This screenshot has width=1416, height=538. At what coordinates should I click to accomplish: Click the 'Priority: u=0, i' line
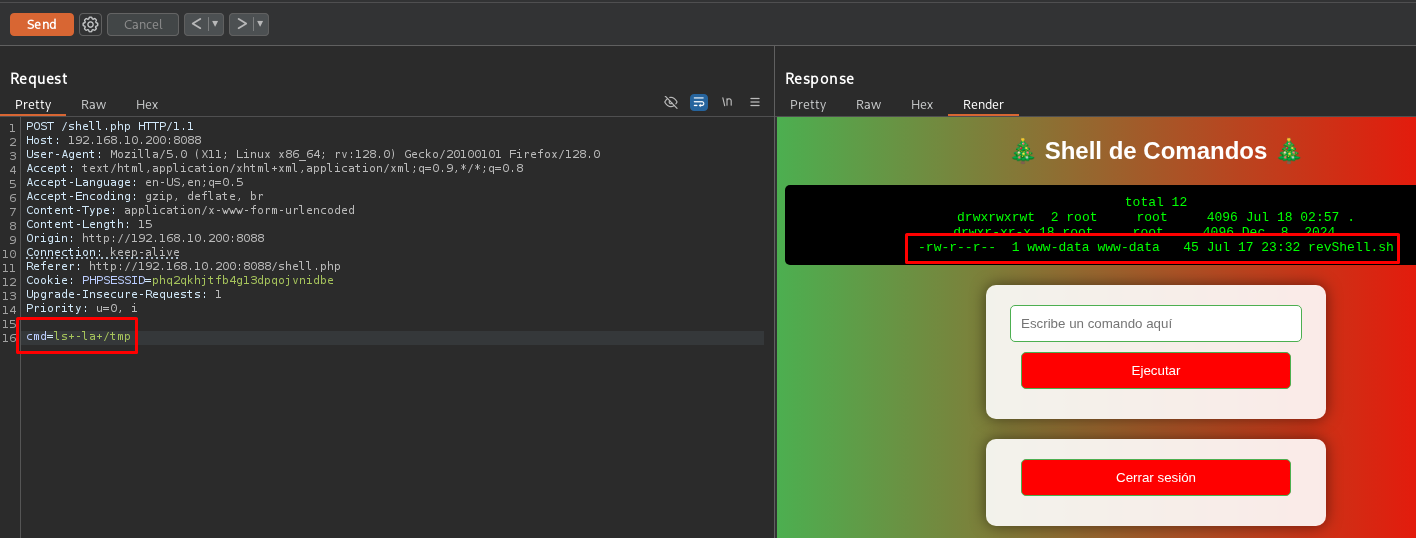[82, 308]
